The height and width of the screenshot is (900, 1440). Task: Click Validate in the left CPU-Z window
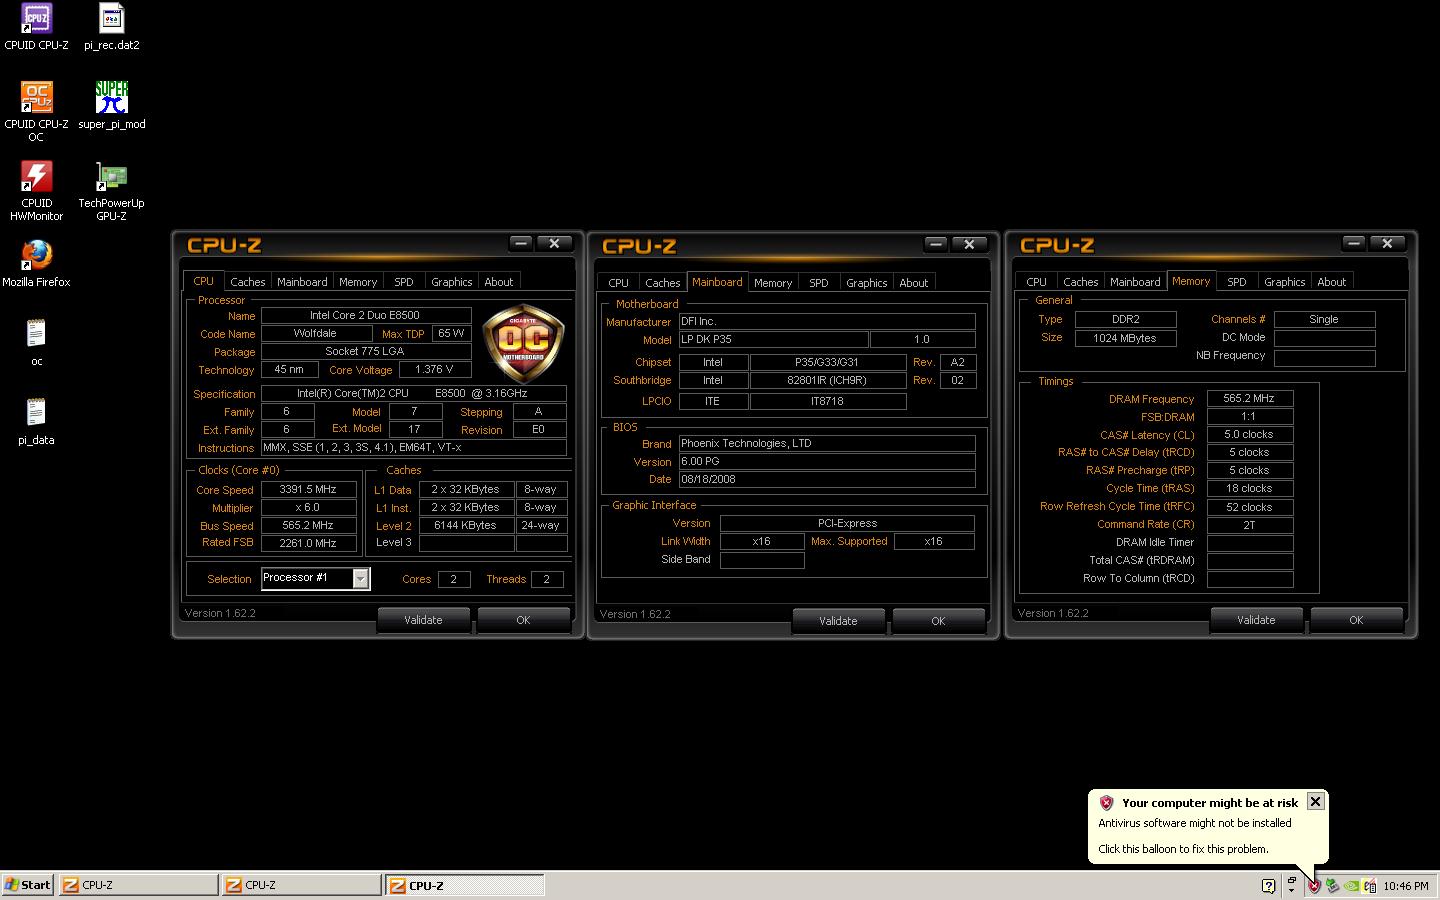point(423,620)
